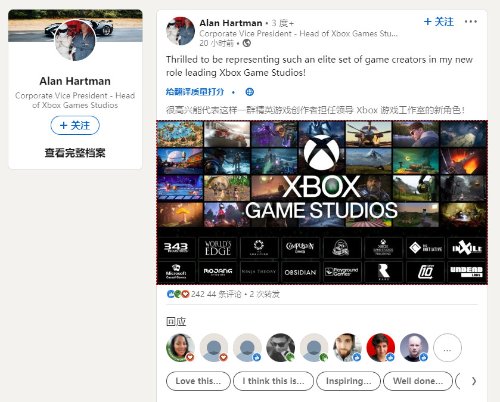The height and width of the screenshot is (402, 500).
Task: Click the globe icon next to translation rating
Action: point(250,92)
